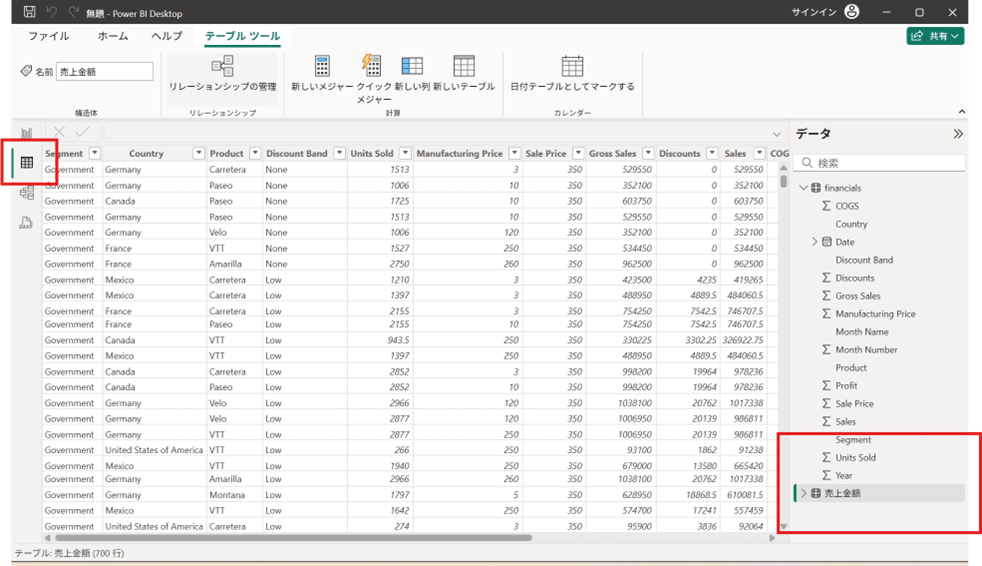Select the Country field in データ pane

point(851,224)
